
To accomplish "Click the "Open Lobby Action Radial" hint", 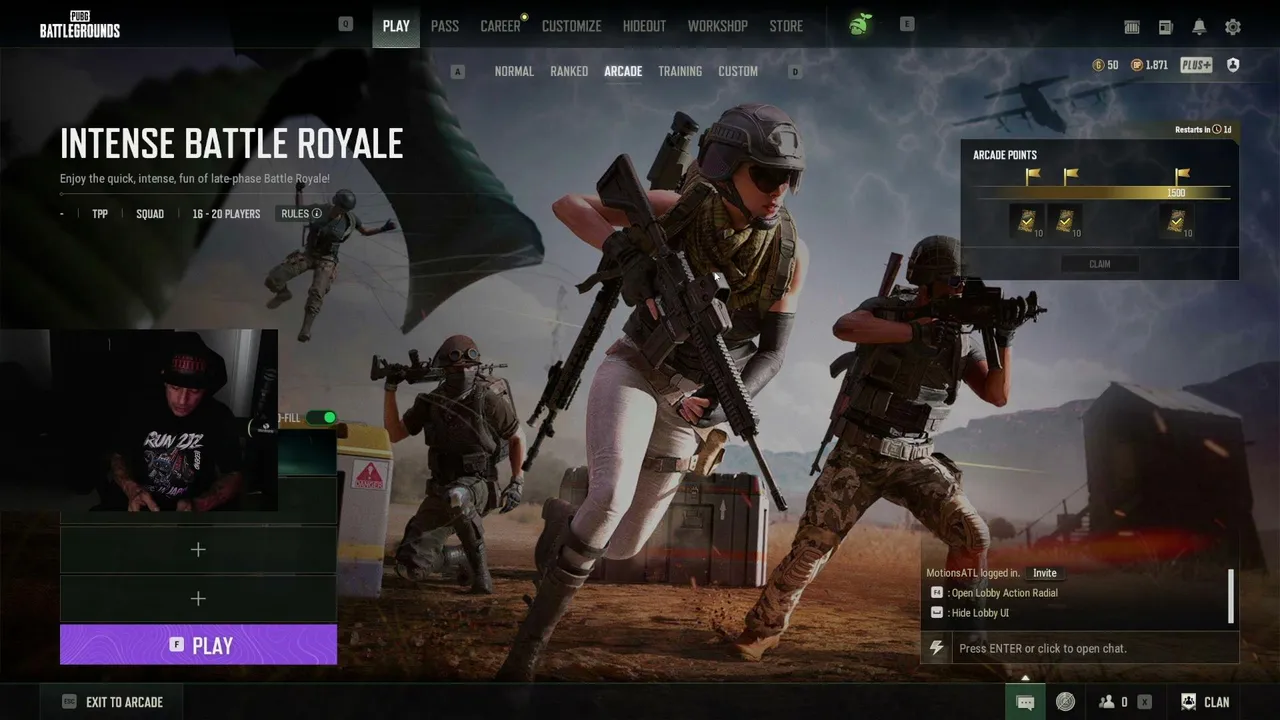I will tap(994, 593).
